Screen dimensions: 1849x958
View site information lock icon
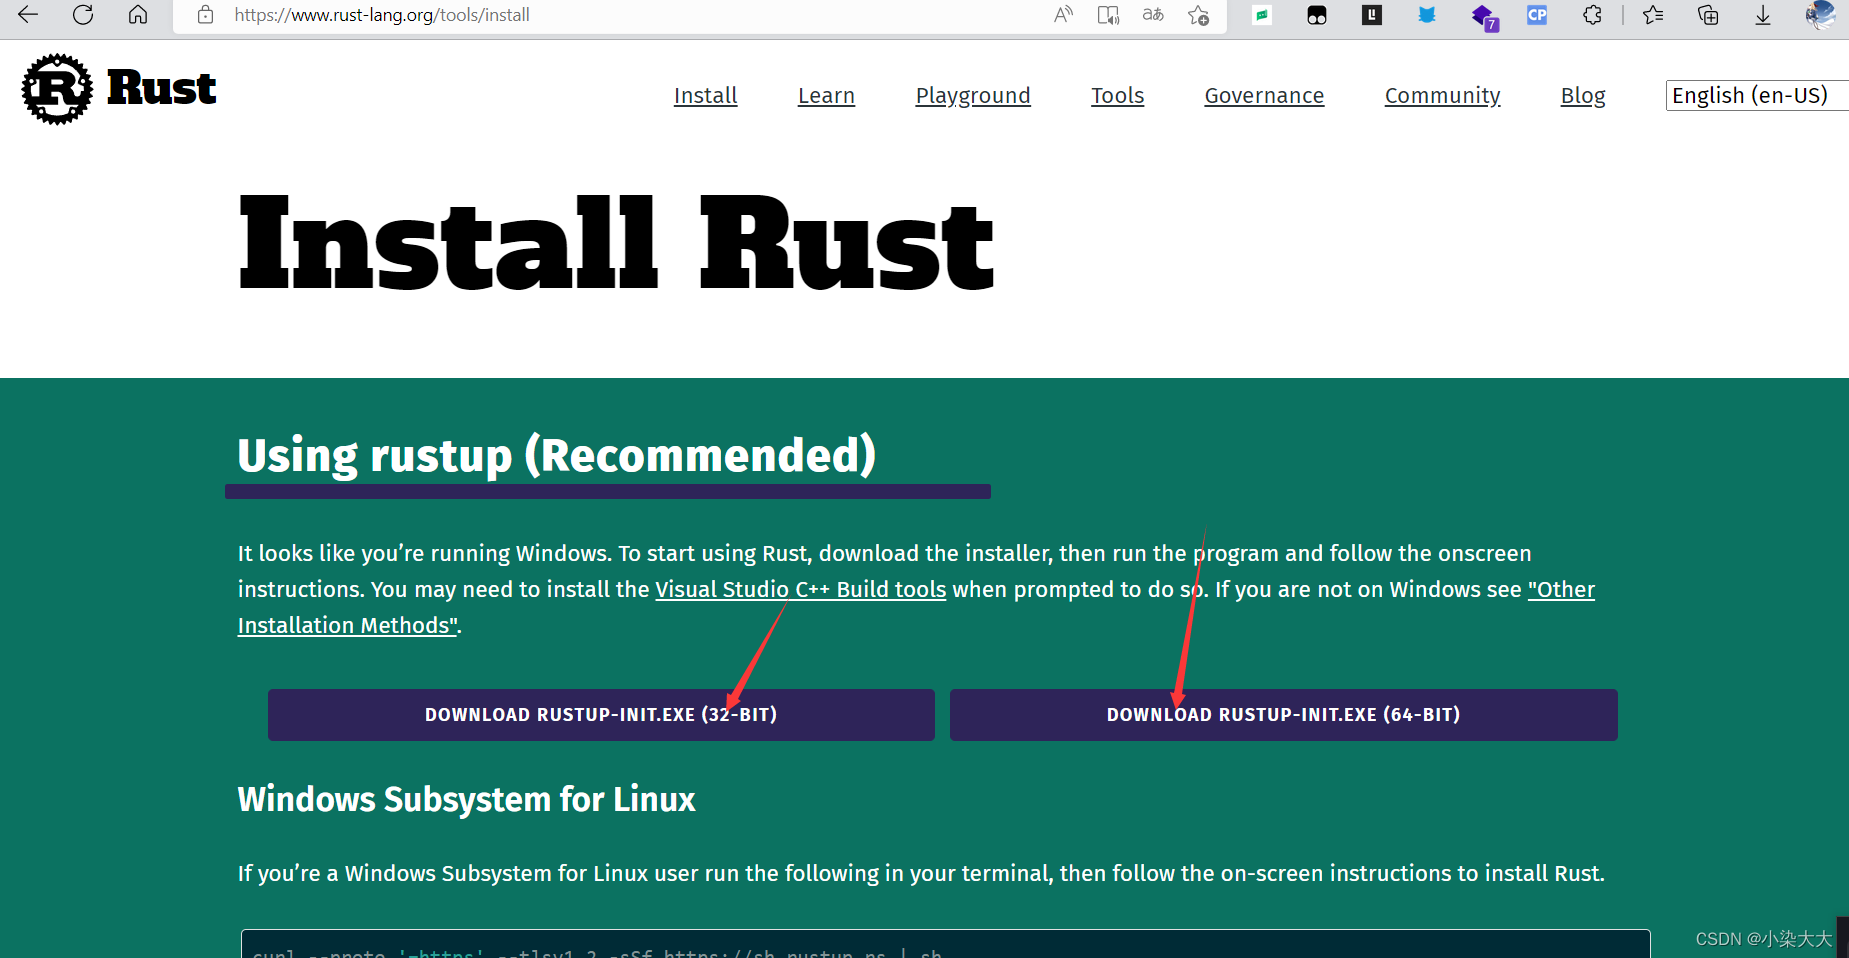coord(205,15)
